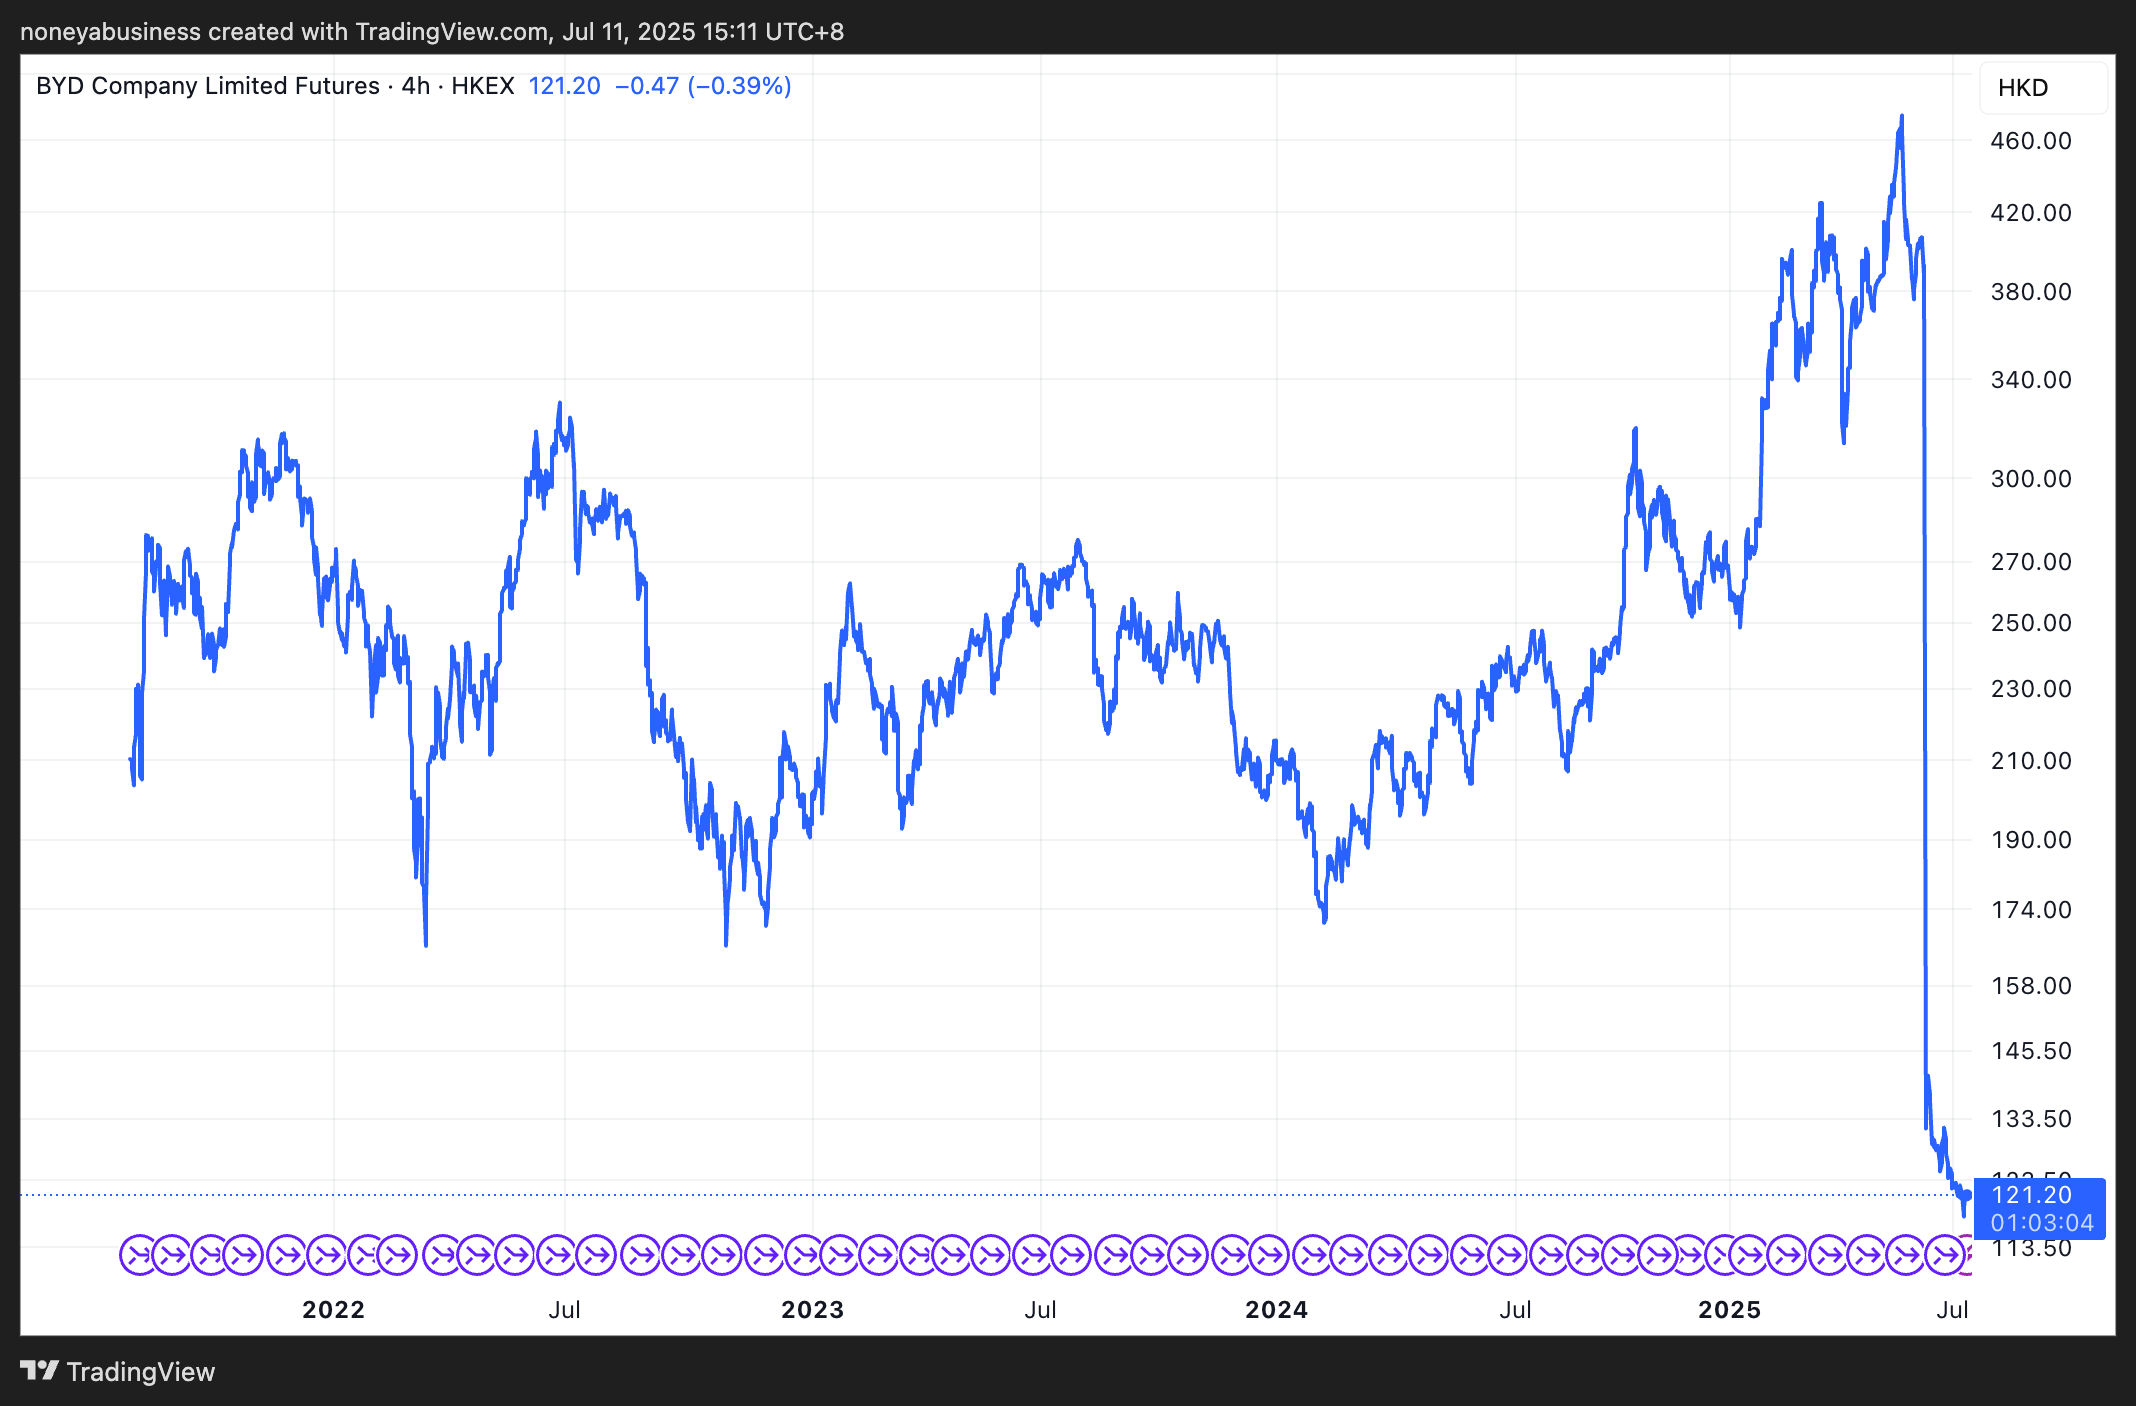Screen dimensions: 2136x1406
Task: Click the 133.50 price axis label
Action: 2031,1119
